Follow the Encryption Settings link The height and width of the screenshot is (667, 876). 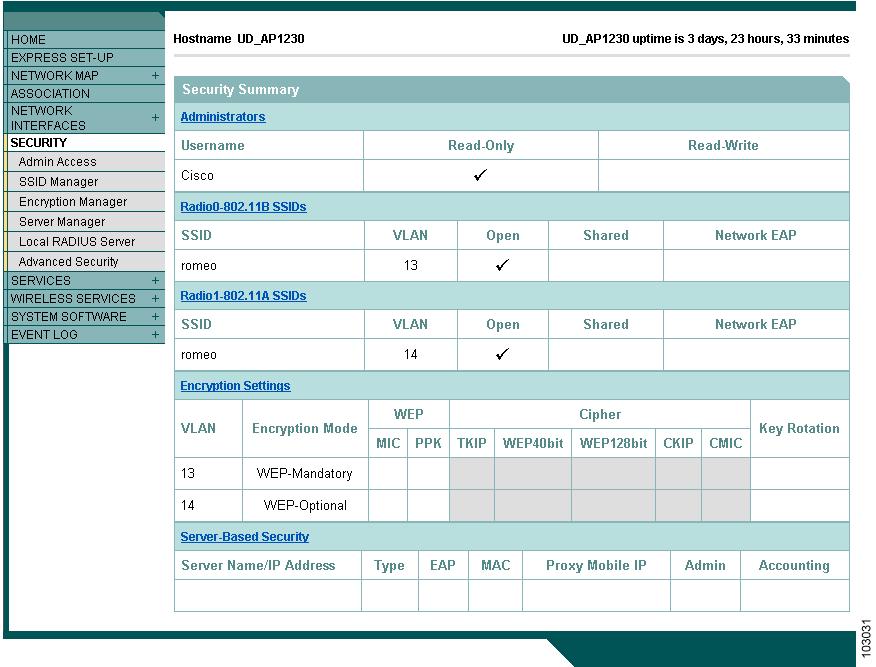[x=235, y=385]
